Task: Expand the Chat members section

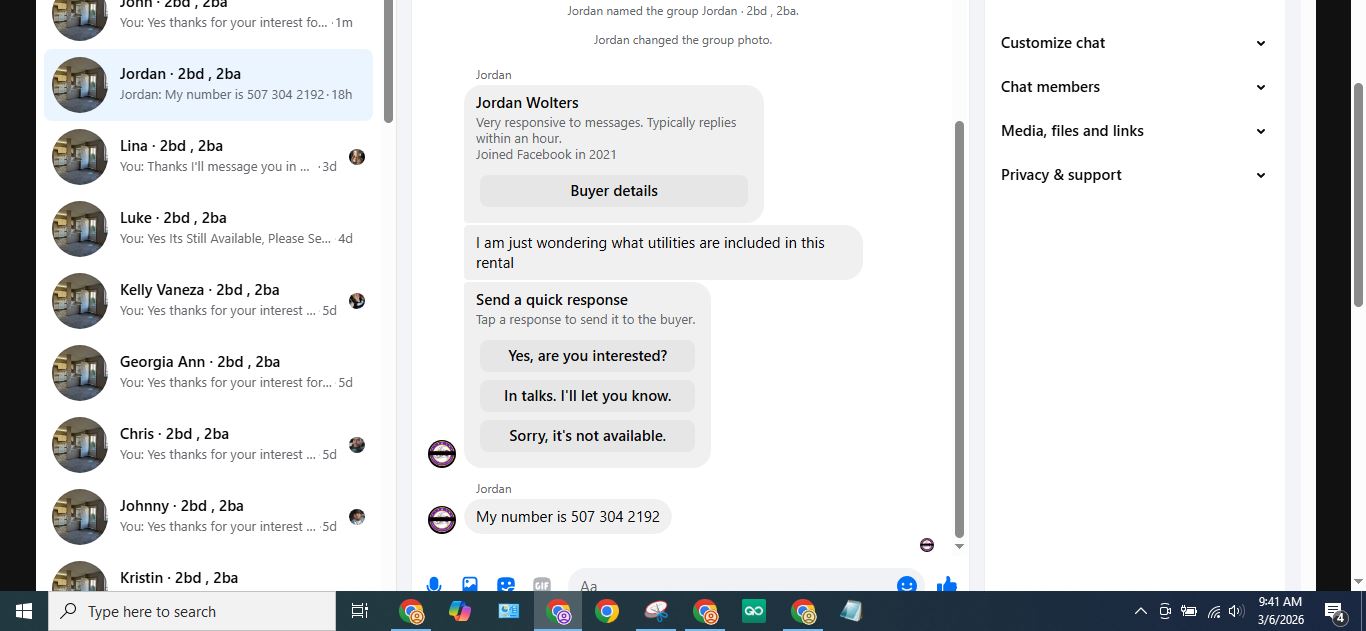Action: 1134,87
